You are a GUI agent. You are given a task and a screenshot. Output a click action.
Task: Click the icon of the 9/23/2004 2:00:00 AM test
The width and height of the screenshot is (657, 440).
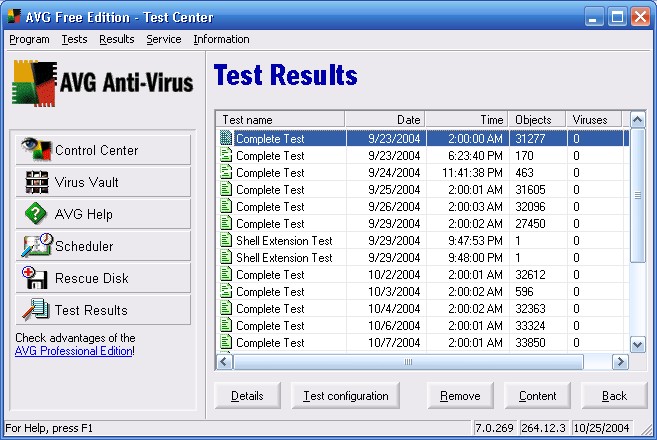(226, 138)
